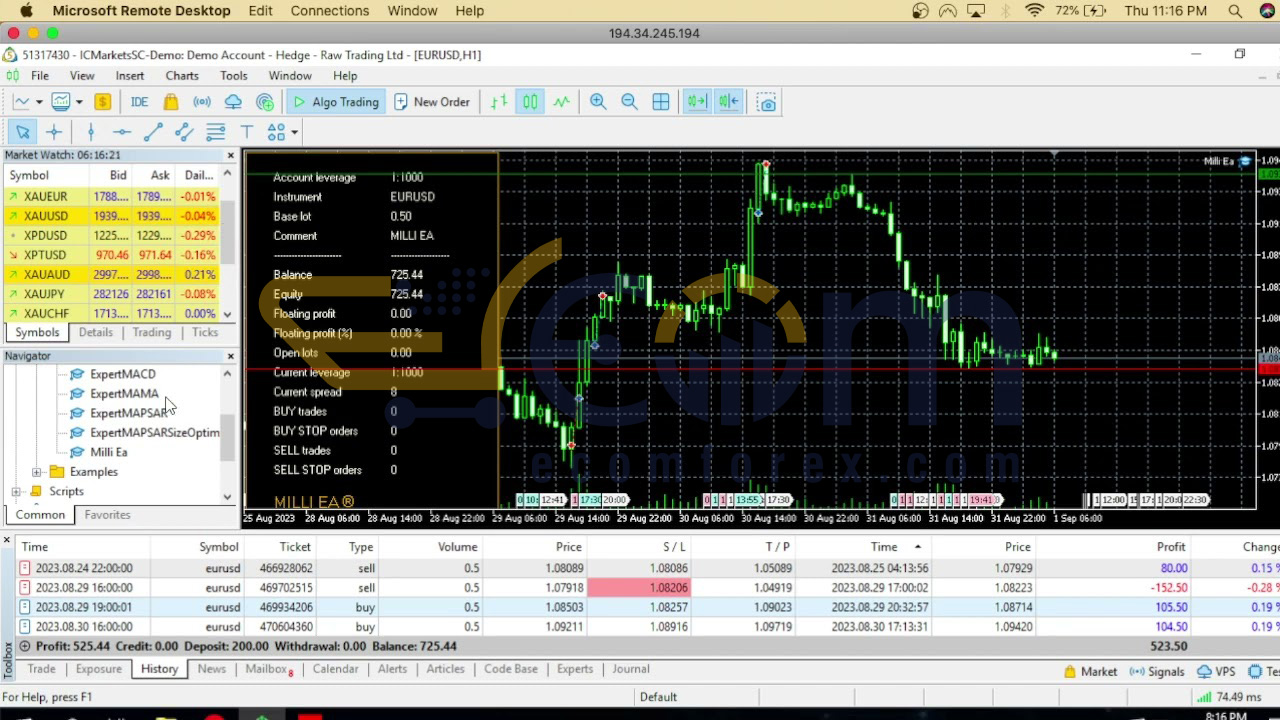Open Signals in the Toolbox bar
The height and width of the screenshot is (720, 1280).
[1157, 672]
